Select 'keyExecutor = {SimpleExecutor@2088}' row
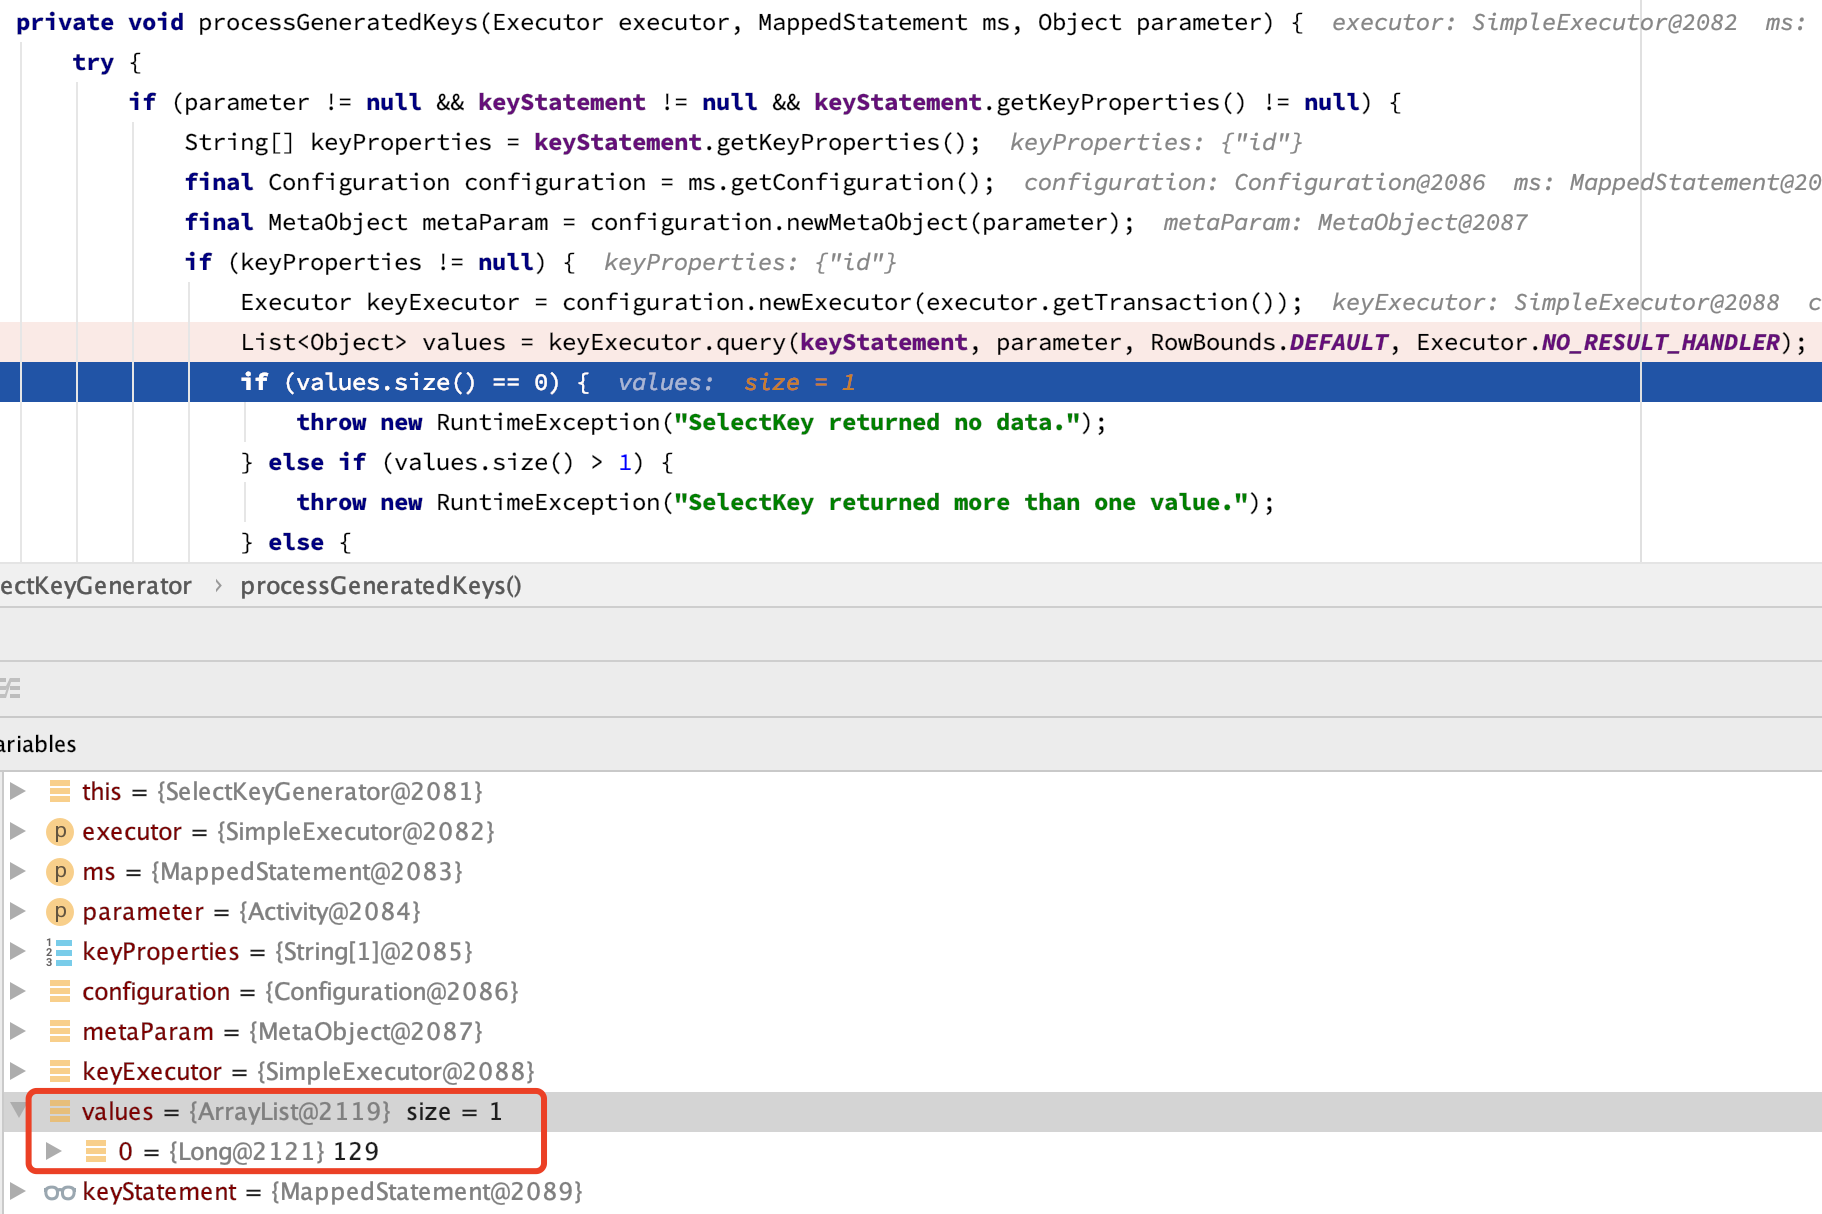 [911, 1071]
